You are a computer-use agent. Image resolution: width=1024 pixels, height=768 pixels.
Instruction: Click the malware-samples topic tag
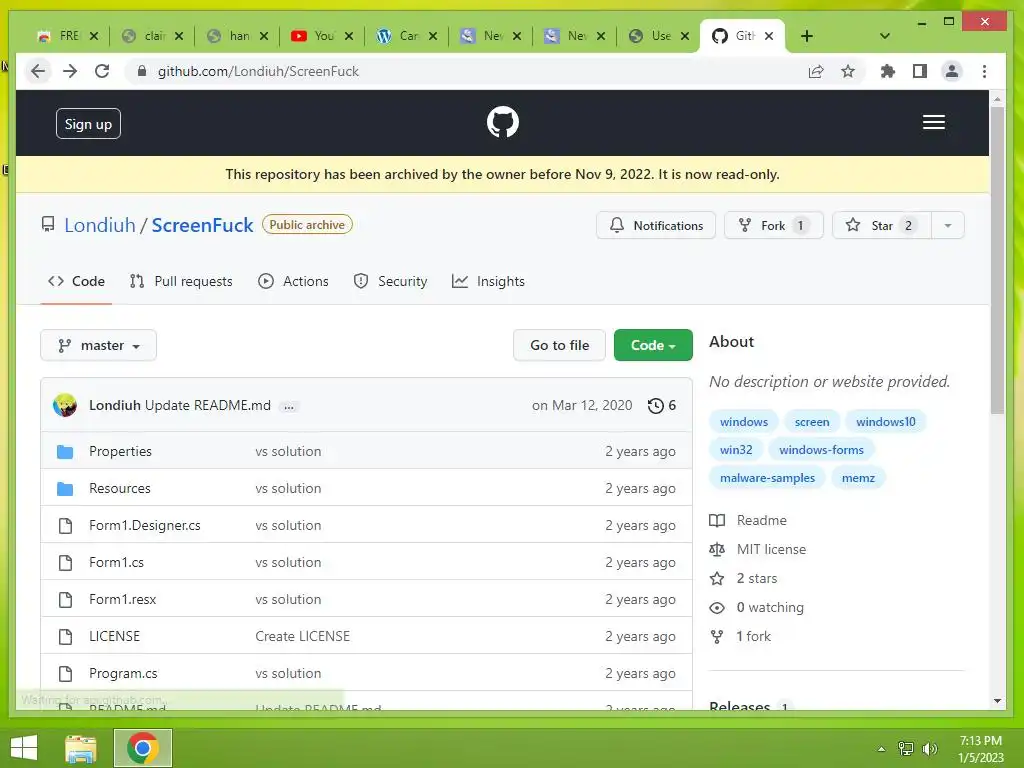(x=767, y=478)
